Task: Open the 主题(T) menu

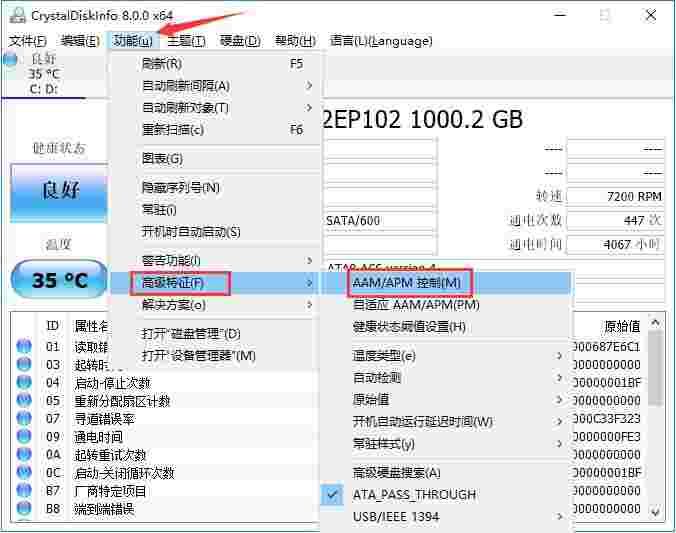Action: 186,41
